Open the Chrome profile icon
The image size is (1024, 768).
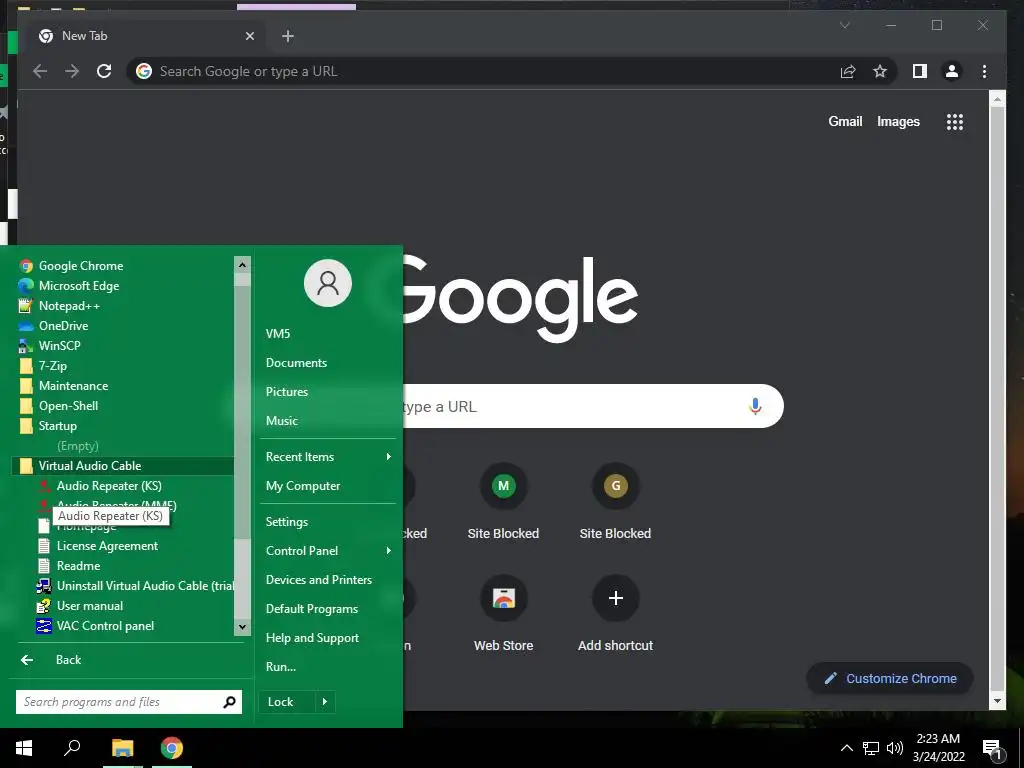(x=952, y=71)
